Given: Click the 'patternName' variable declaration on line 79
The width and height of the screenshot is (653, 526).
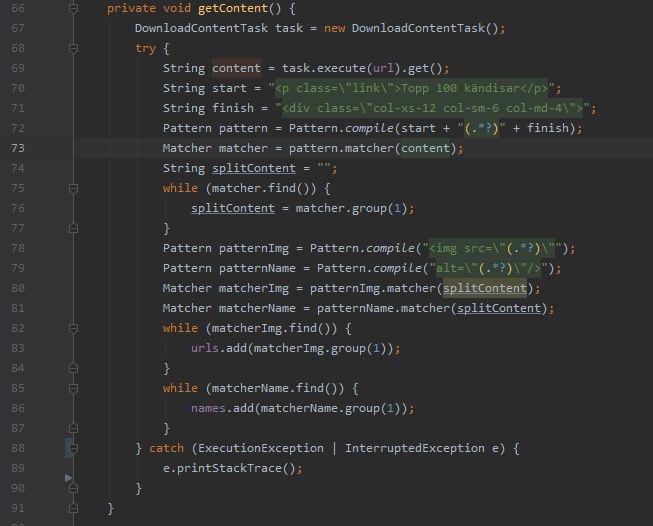Looking at the screenshot, I should coord(257,268).
